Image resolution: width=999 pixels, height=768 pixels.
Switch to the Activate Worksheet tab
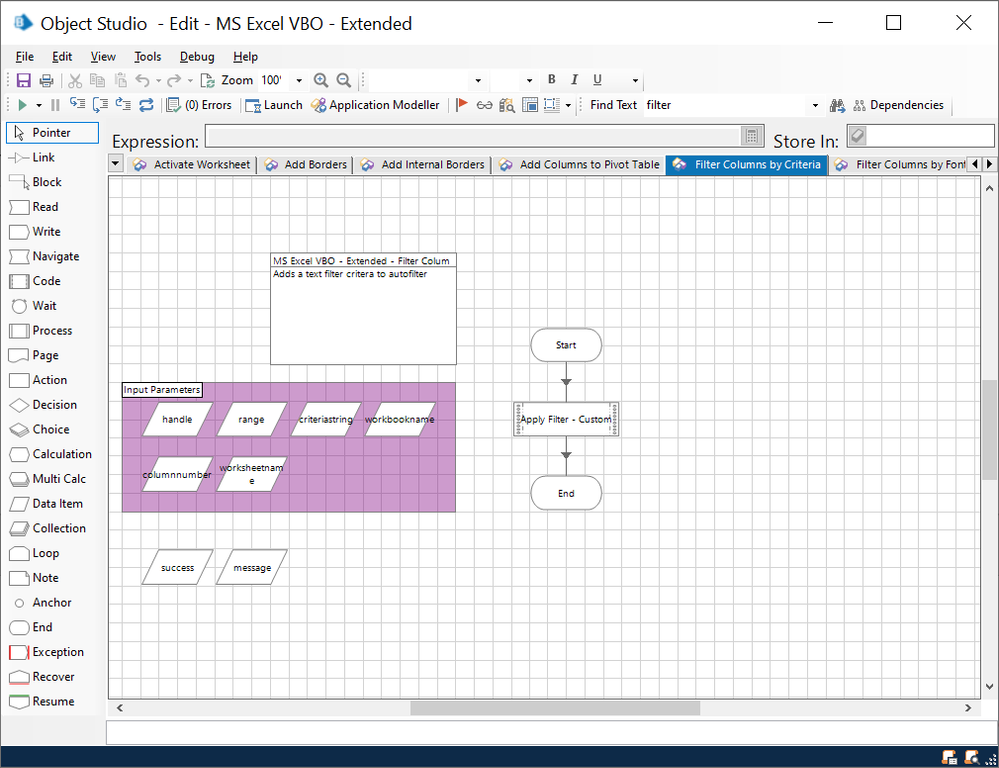[x=192, y=164]
